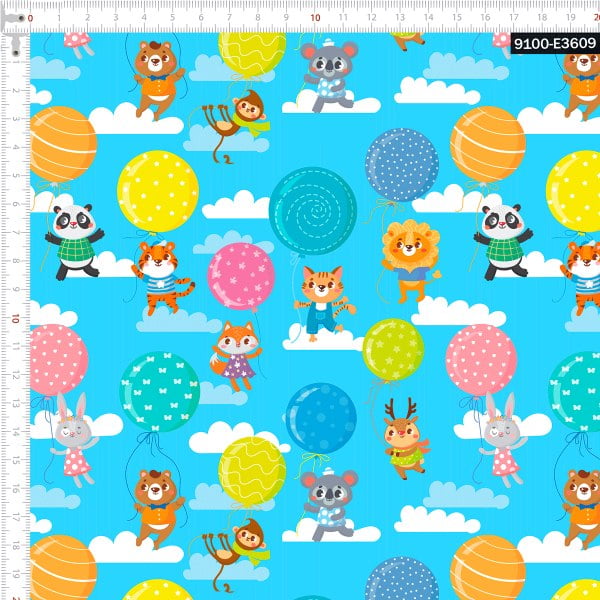Click the reindeer with the green scarf
Viewport: 600px width, 600px height.
(x=406, y=438)
